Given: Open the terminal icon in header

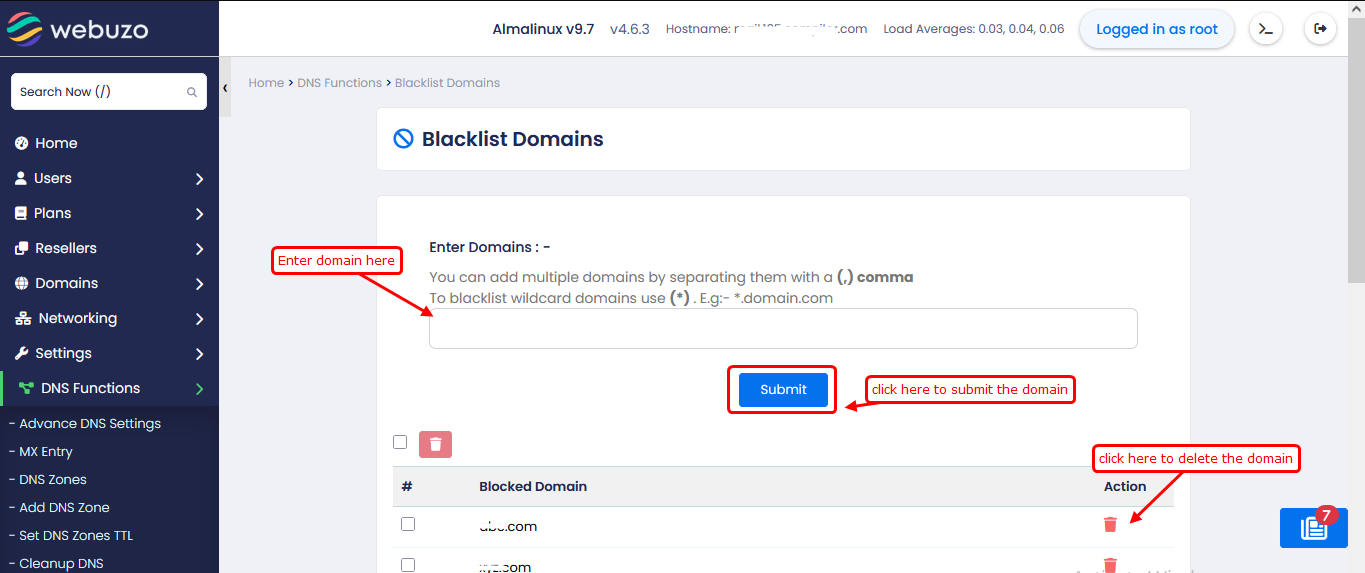Looking at the screenshot, I should (1266, 29).
